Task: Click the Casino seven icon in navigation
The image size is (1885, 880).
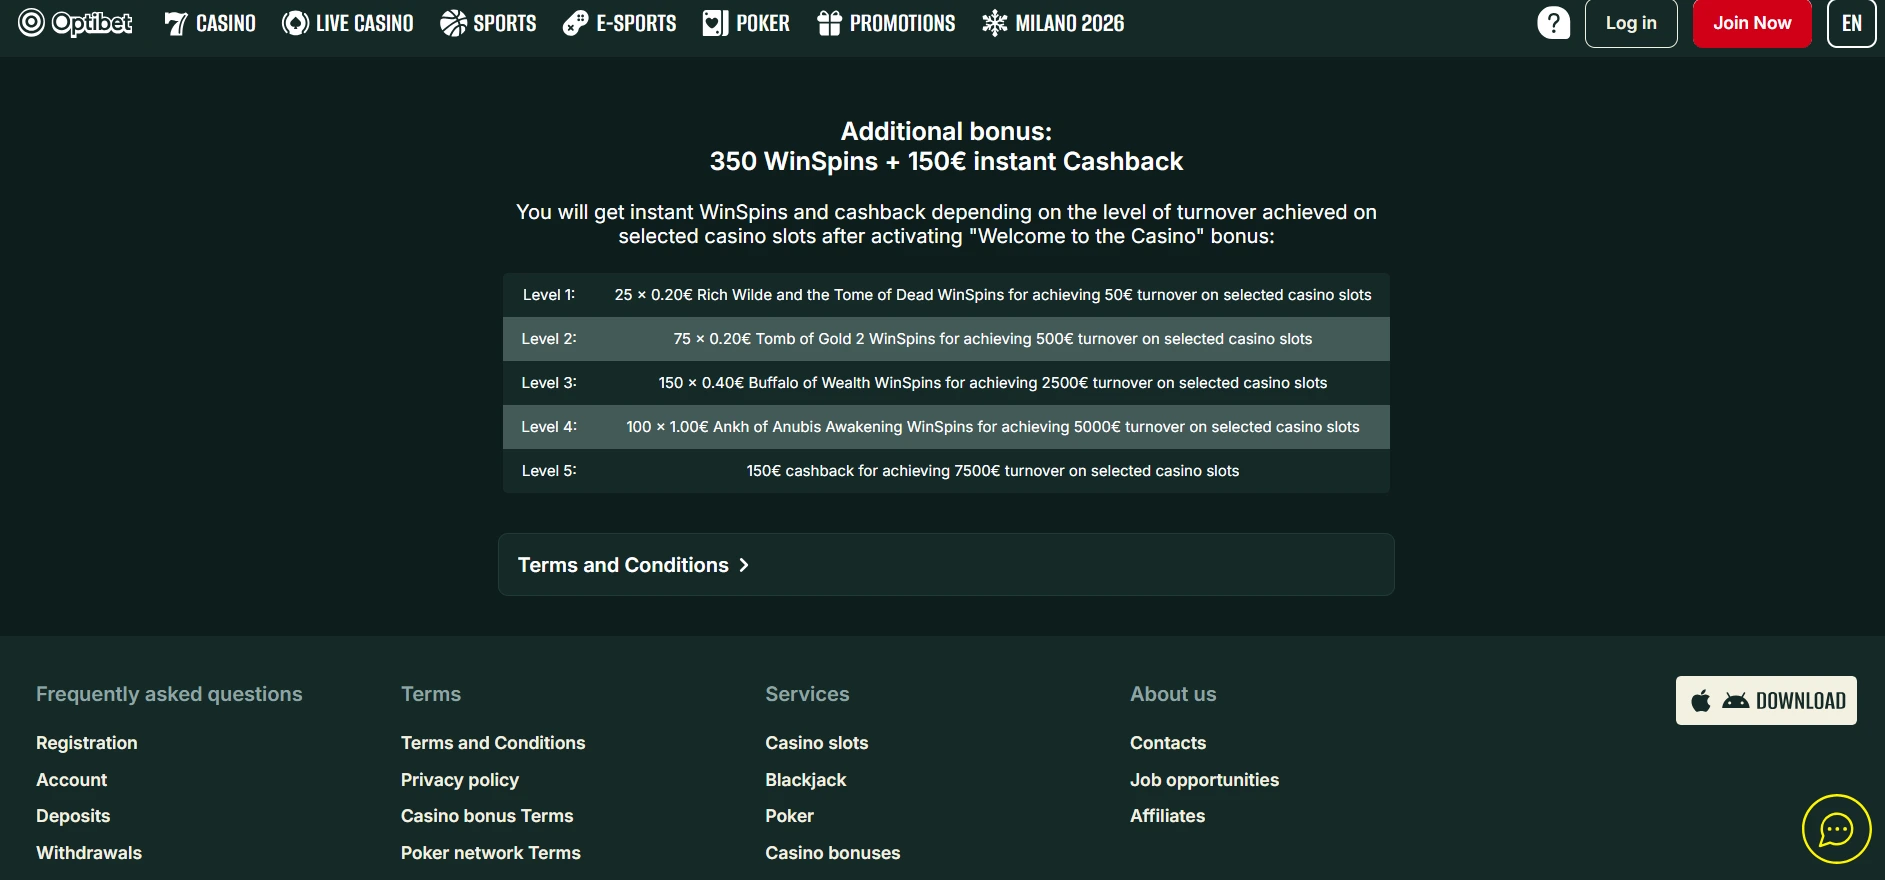Action: coord(176,23)
